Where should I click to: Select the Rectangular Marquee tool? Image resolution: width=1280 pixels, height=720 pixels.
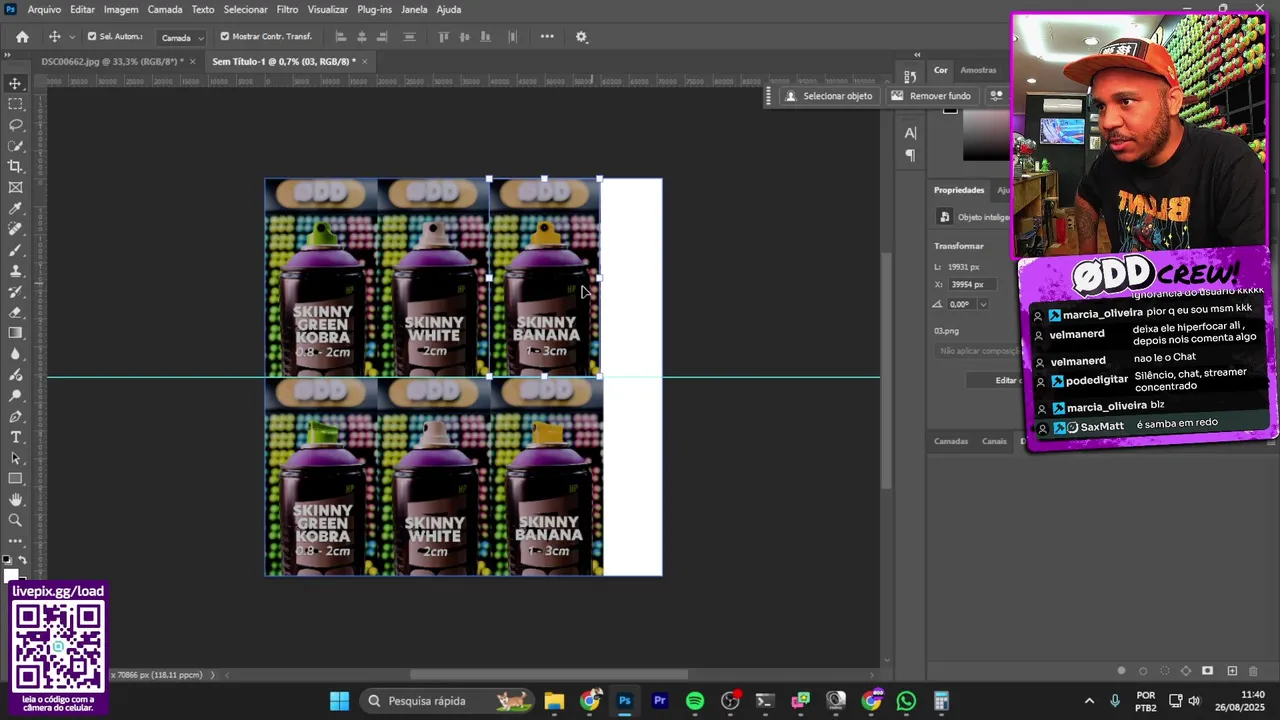[15, 104]
